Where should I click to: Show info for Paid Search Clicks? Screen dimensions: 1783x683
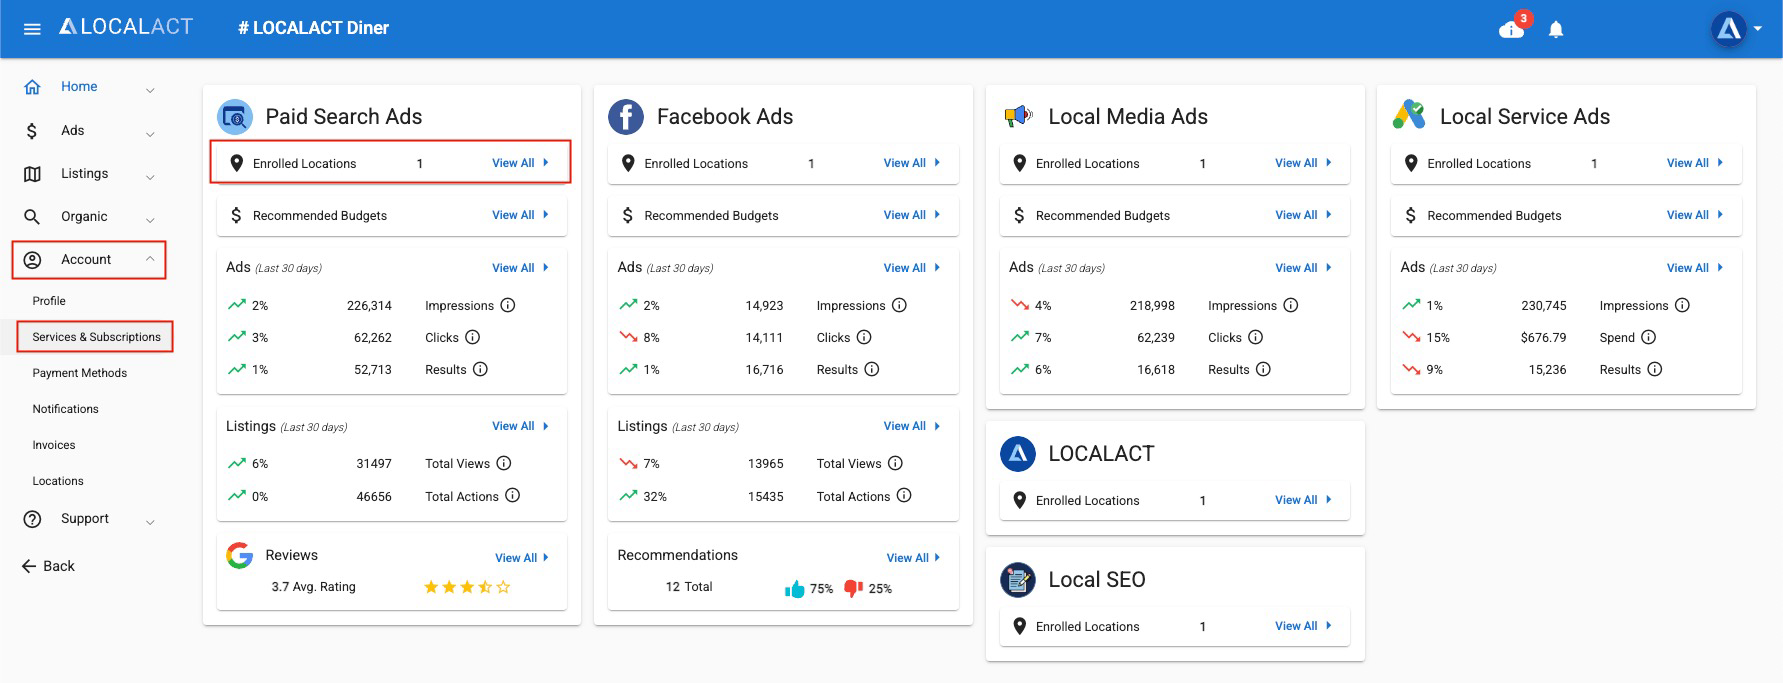pos(473,337)
